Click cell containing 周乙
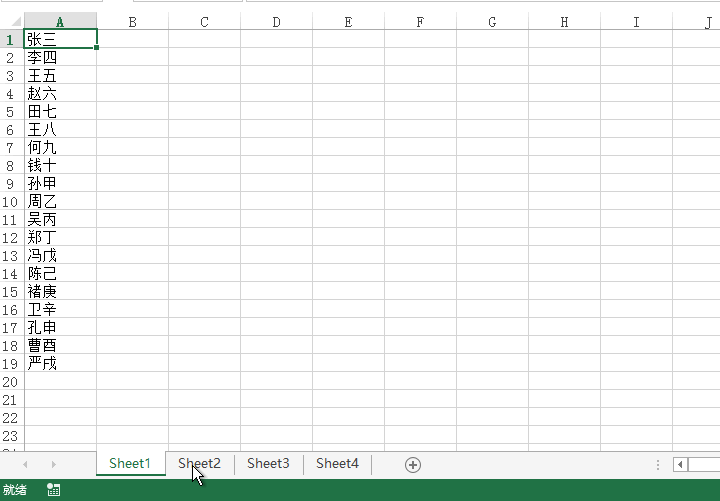This screenshot has width=720, height=501. click(x=60, y=202)
